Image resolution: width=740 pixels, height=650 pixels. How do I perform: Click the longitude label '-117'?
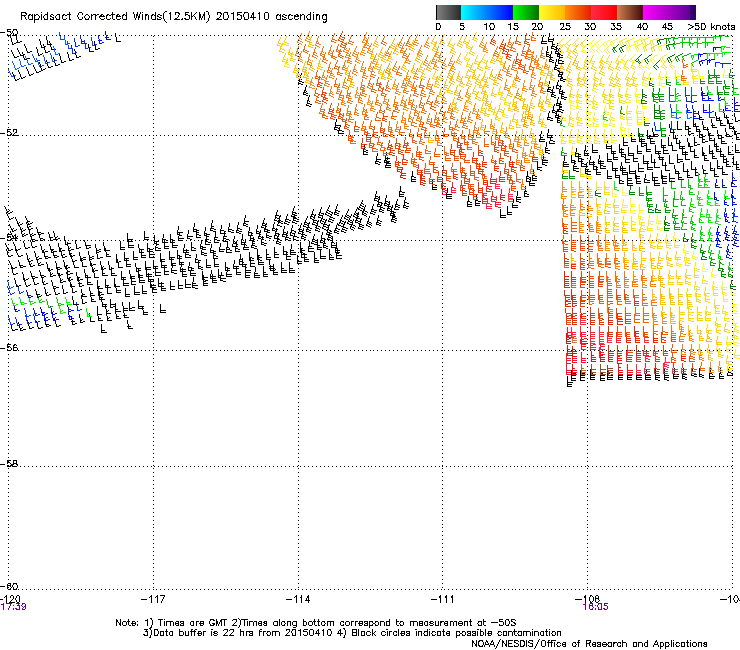click(x=153, y=599)
